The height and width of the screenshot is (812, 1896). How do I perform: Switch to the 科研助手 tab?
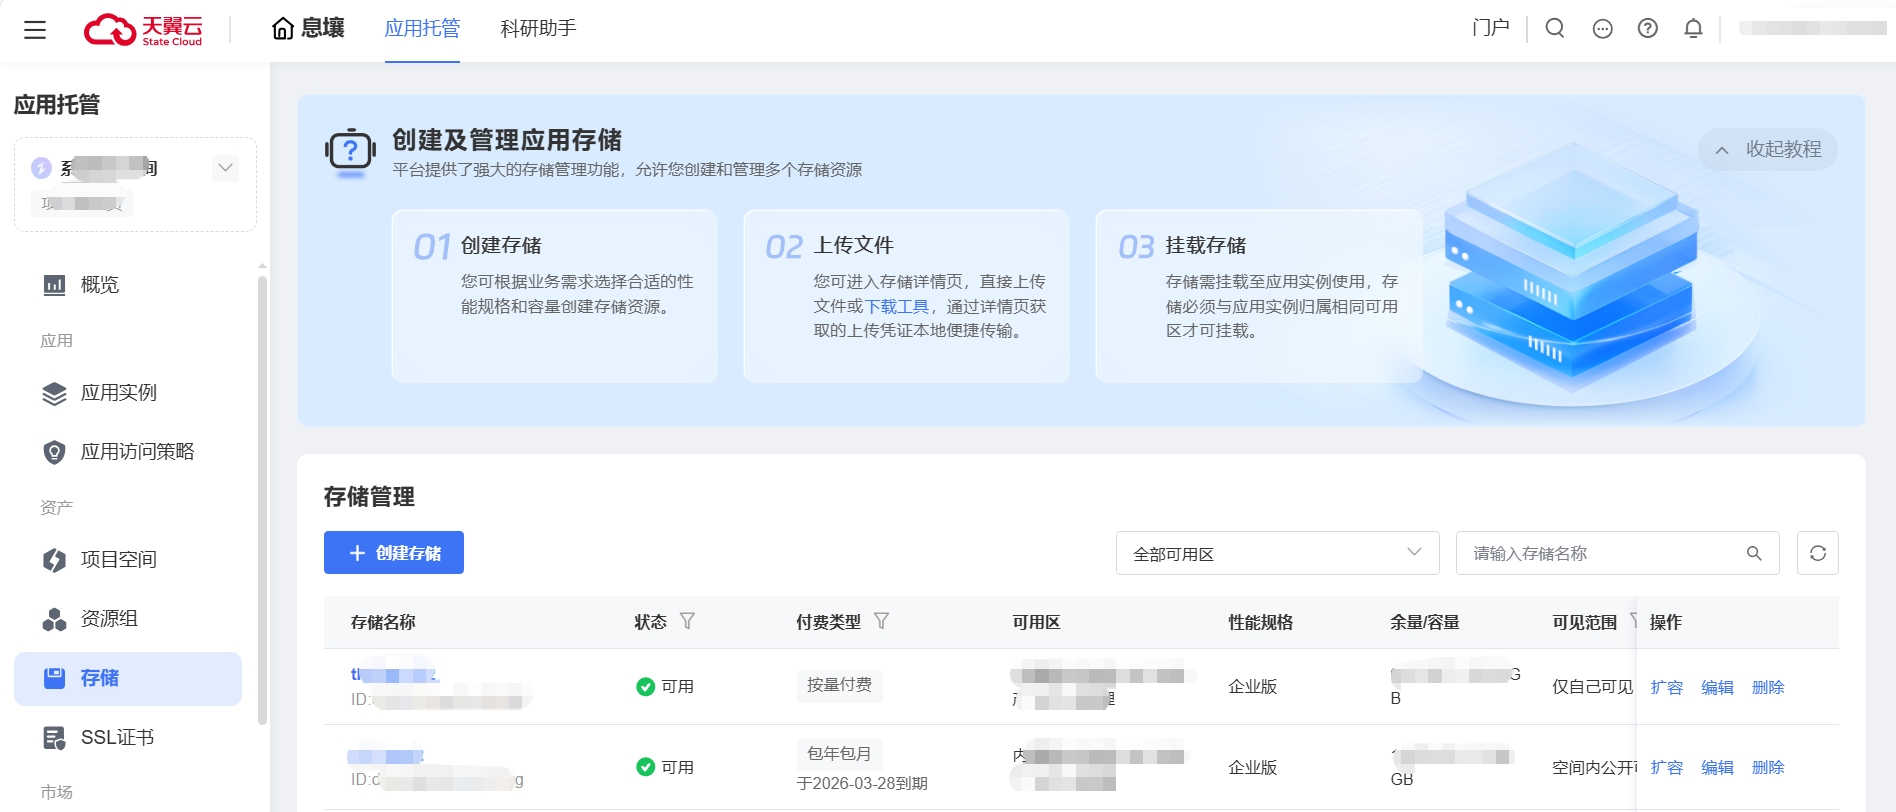tap(538, 28)
